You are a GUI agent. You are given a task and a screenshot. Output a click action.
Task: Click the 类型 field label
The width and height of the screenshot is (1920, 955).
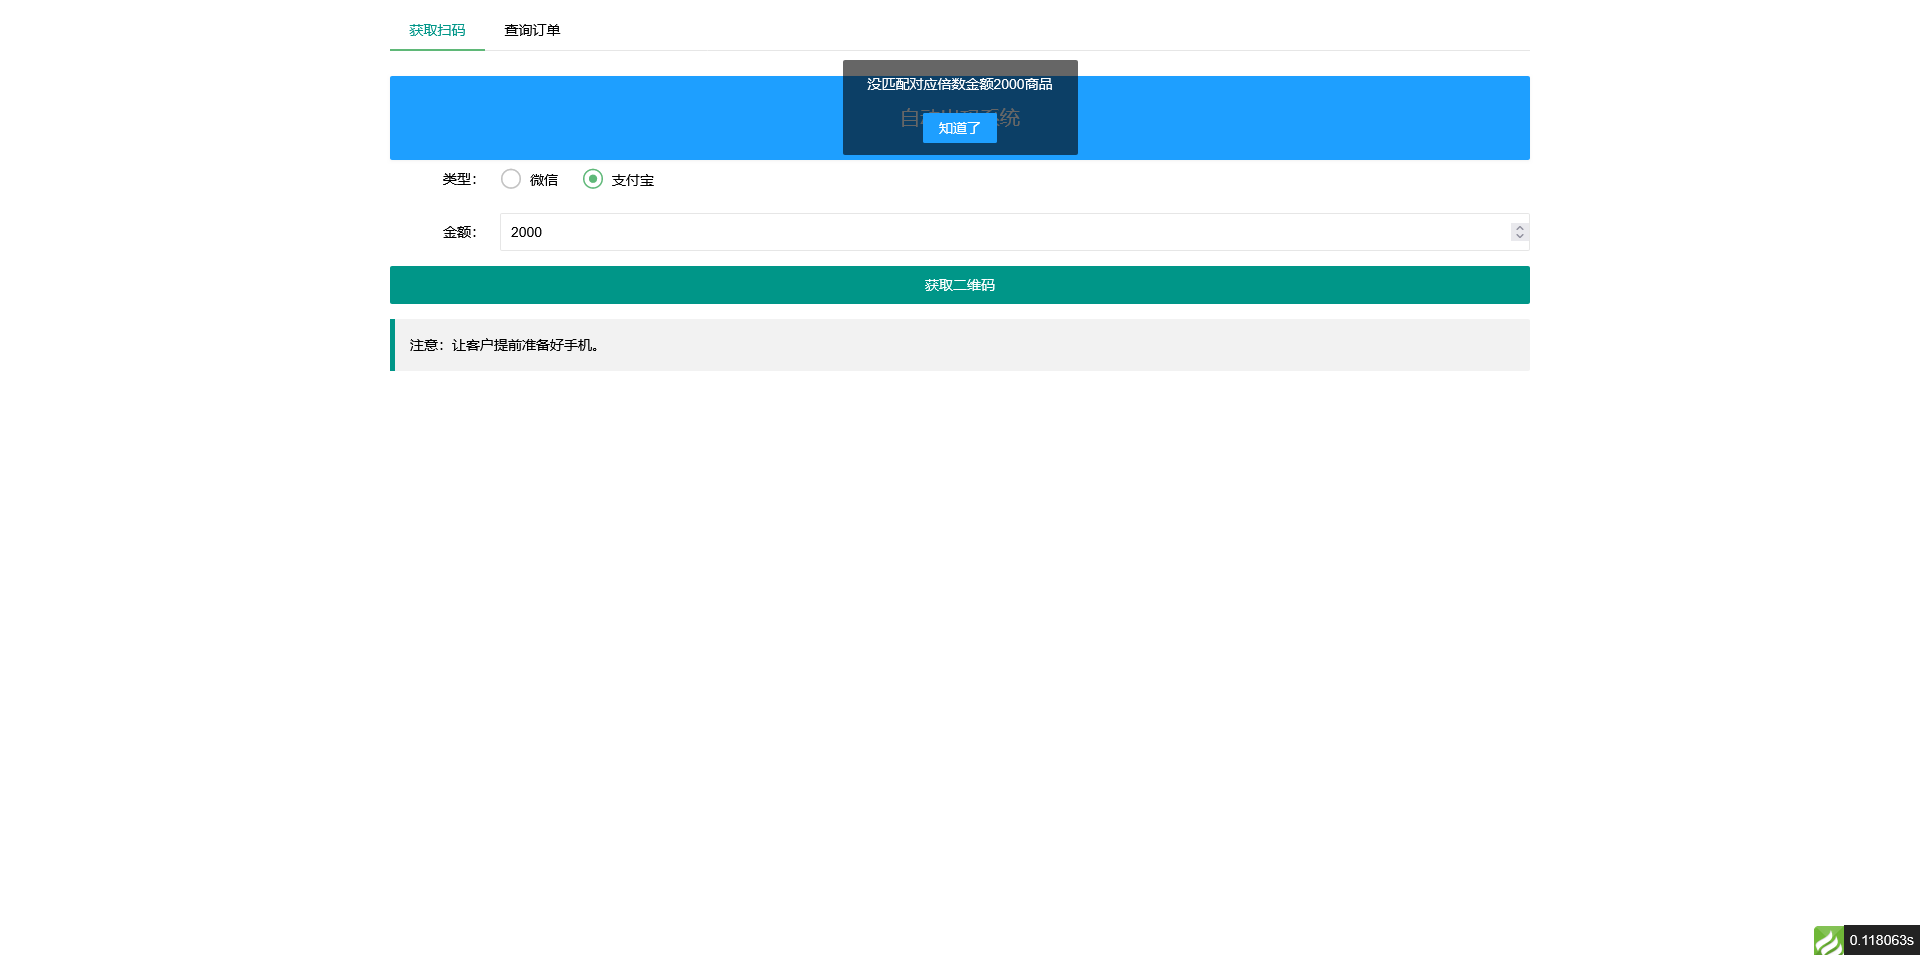coord(459,179)
